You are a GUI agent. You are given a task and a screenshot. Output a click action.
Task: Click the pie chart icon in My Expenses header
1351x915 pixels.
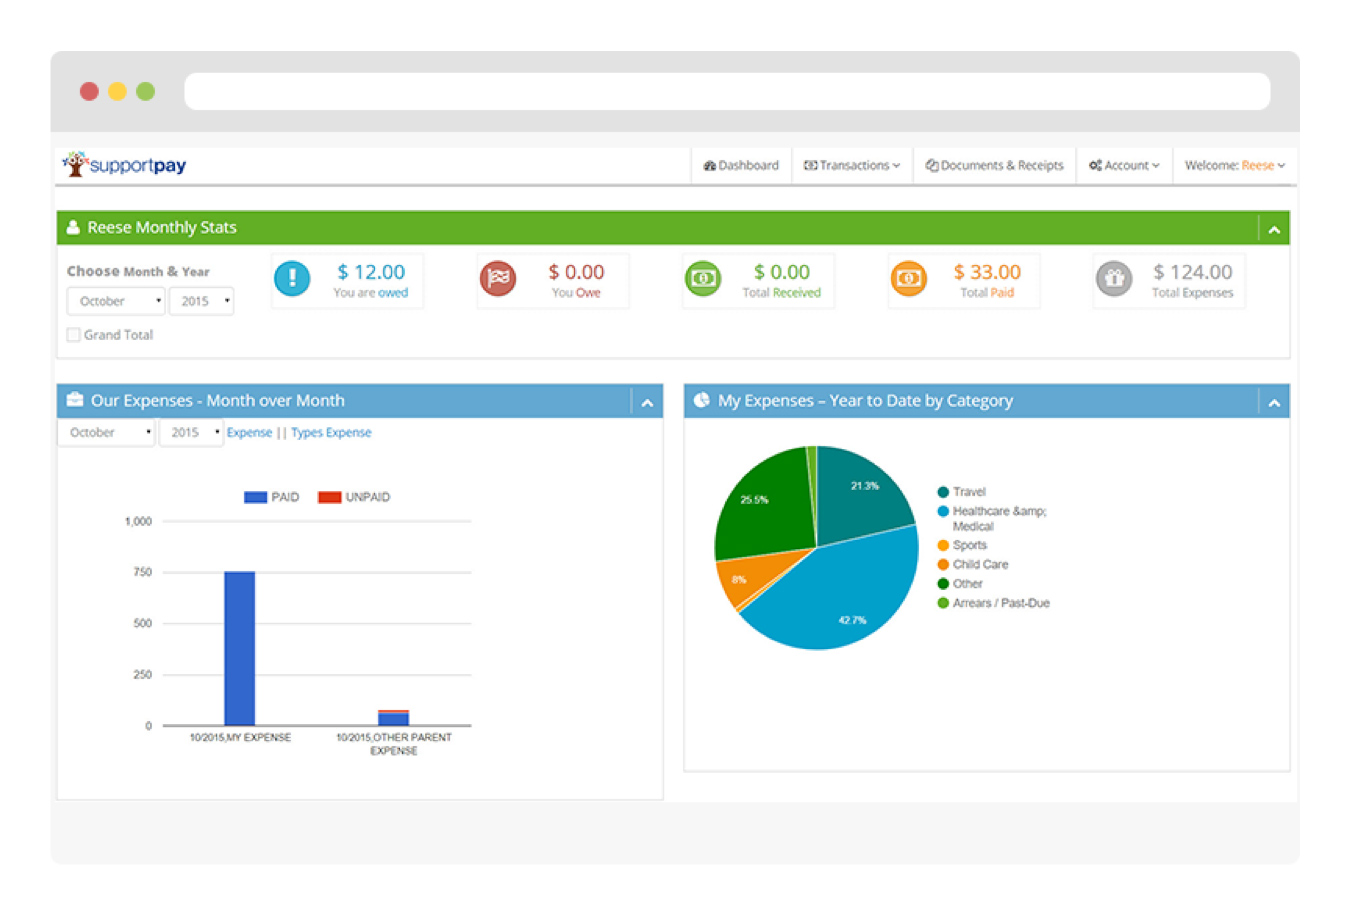pos(702,400)
